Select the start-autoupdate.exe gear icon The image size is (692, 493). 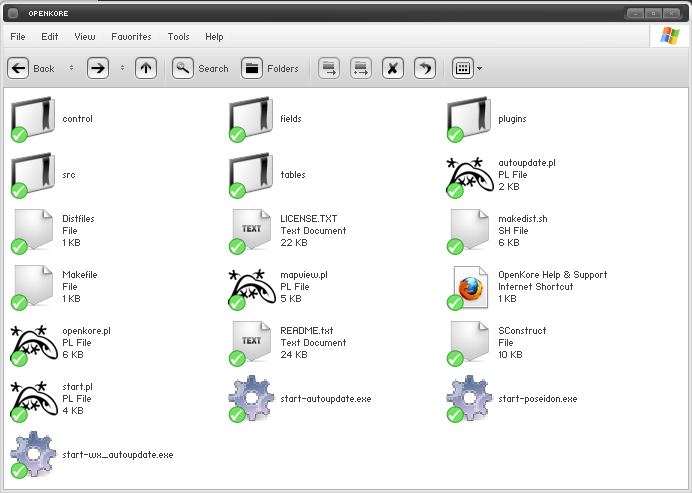tap(251, 399)
